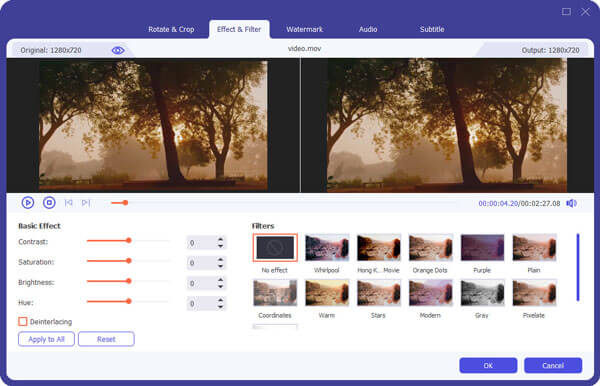Click the Reset button

click(x=106, y=339)
